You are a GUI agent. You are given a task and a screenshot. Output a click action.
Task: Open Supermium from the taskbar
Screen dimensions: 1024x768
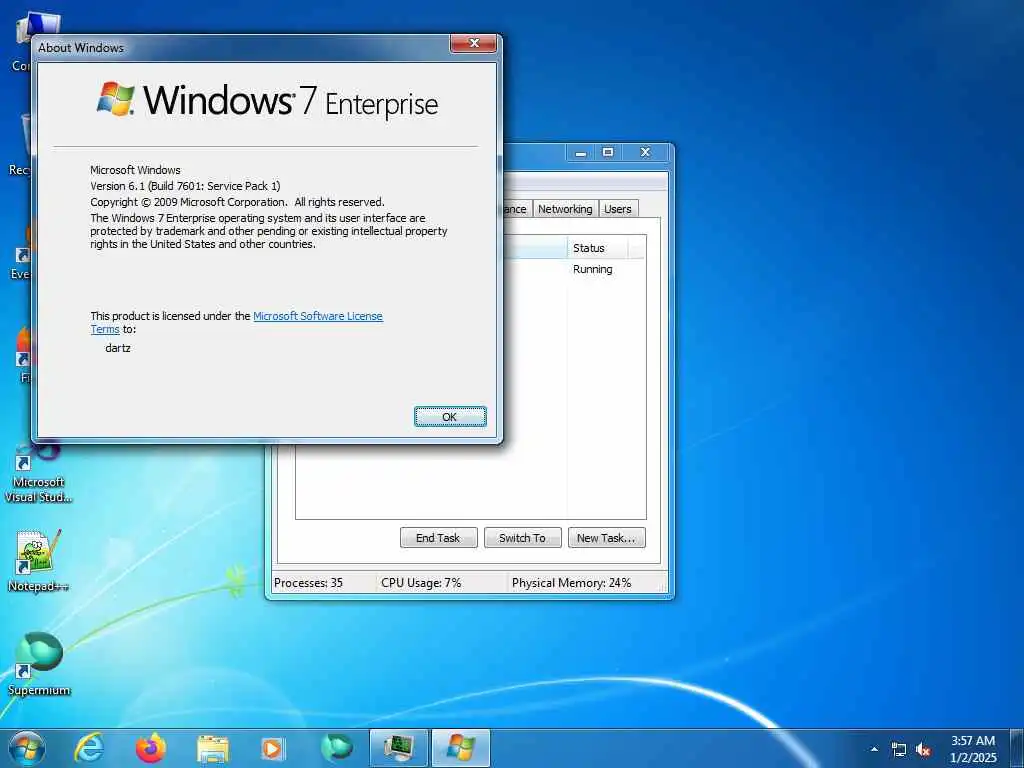[x=337, y=748]
